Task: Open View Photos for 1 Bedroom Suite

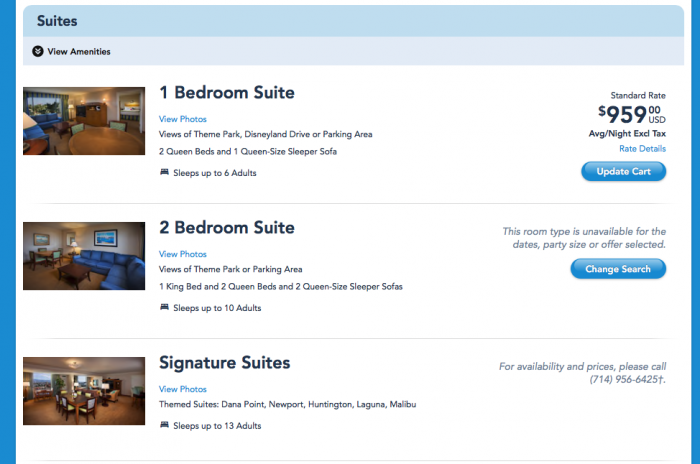Action: pyautogui.click(x=183, y=119)
